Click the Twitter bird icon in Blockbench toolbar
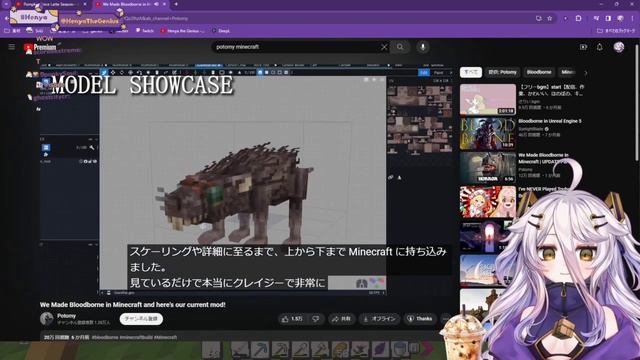 point(104,73)
